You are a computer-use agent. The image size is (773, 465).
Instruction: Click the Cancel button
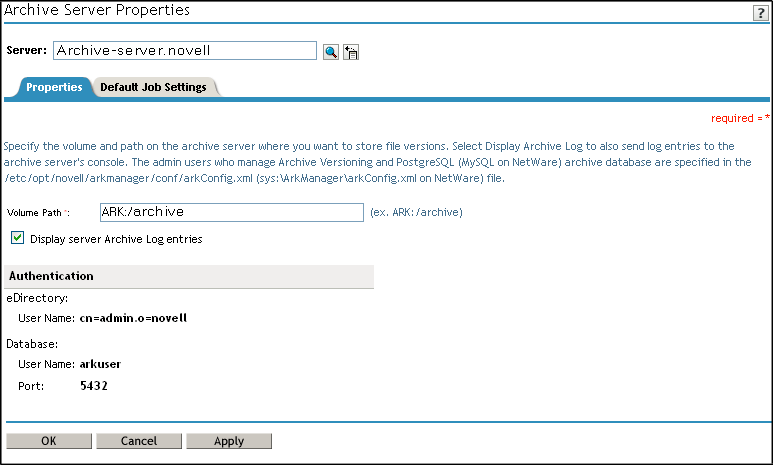[x=139, y=441]
